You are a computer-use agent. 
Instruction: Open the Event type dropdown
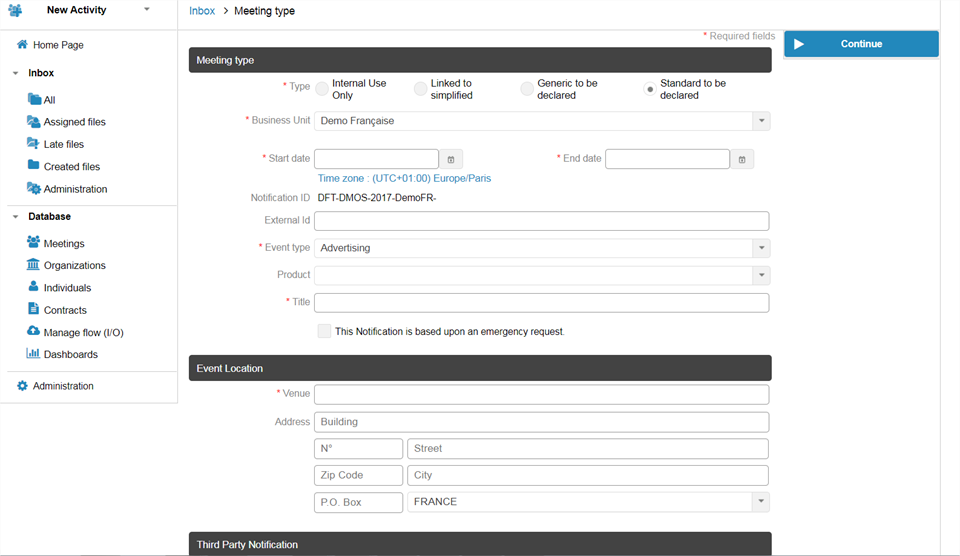click(x=761, y=248)
